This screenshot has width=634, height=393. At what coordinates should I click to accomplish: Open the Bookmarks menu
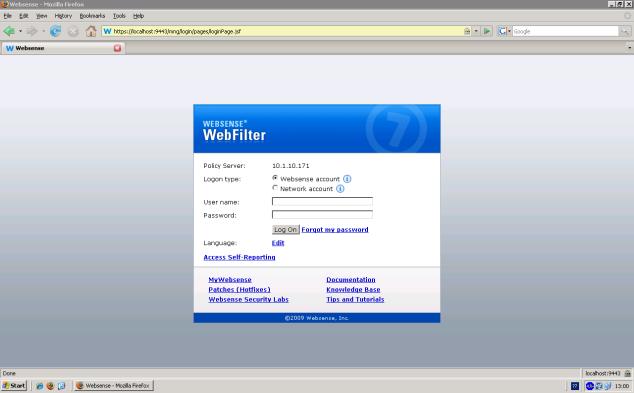coord(92,16)
